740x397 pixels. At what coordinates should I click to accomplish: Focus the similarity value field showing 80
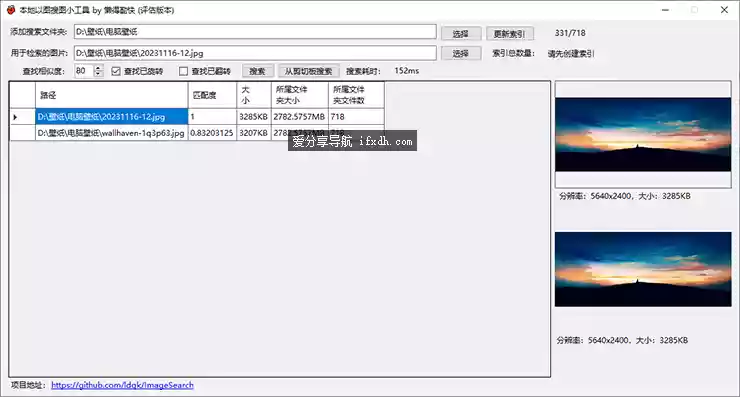(x=84, y=71)
